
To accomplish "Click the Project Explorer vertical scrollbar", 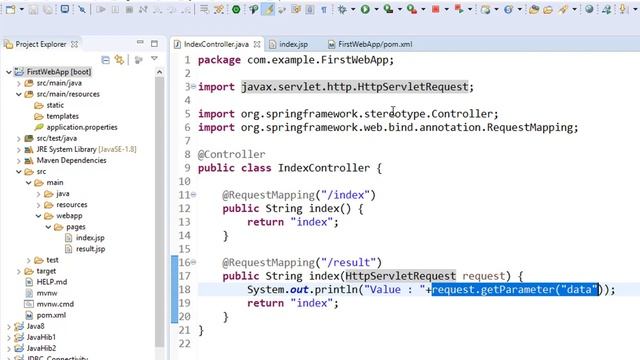I will pos(159,212).
